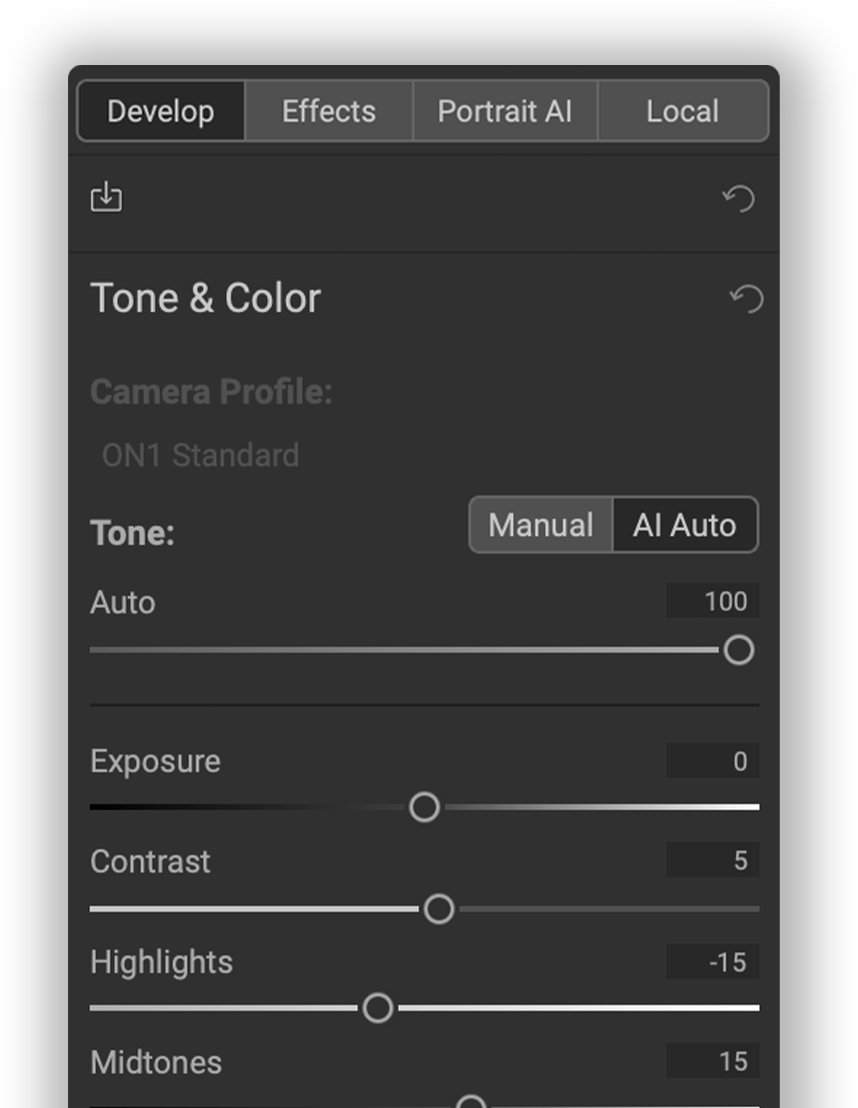
Task: Switch Tone mode to Manual
Action: click(540, 524)
